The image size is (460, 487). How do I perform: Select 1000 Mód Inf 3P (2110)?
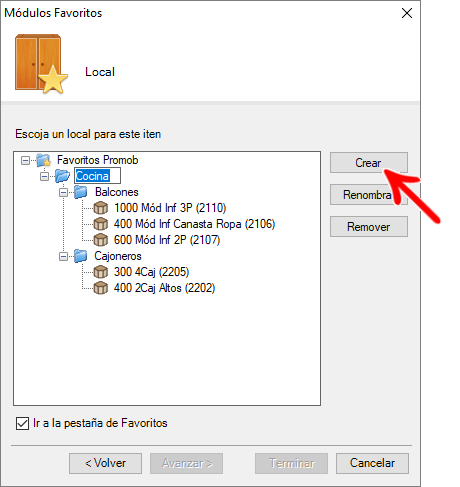tap(170, 208)
